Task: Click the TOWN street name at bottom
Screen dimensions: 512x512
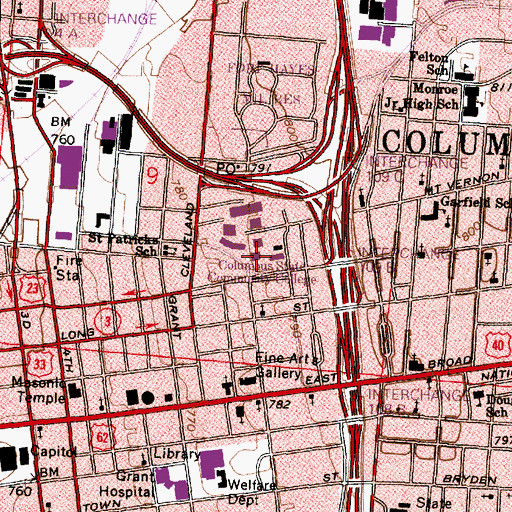Action: pos(102,506)
